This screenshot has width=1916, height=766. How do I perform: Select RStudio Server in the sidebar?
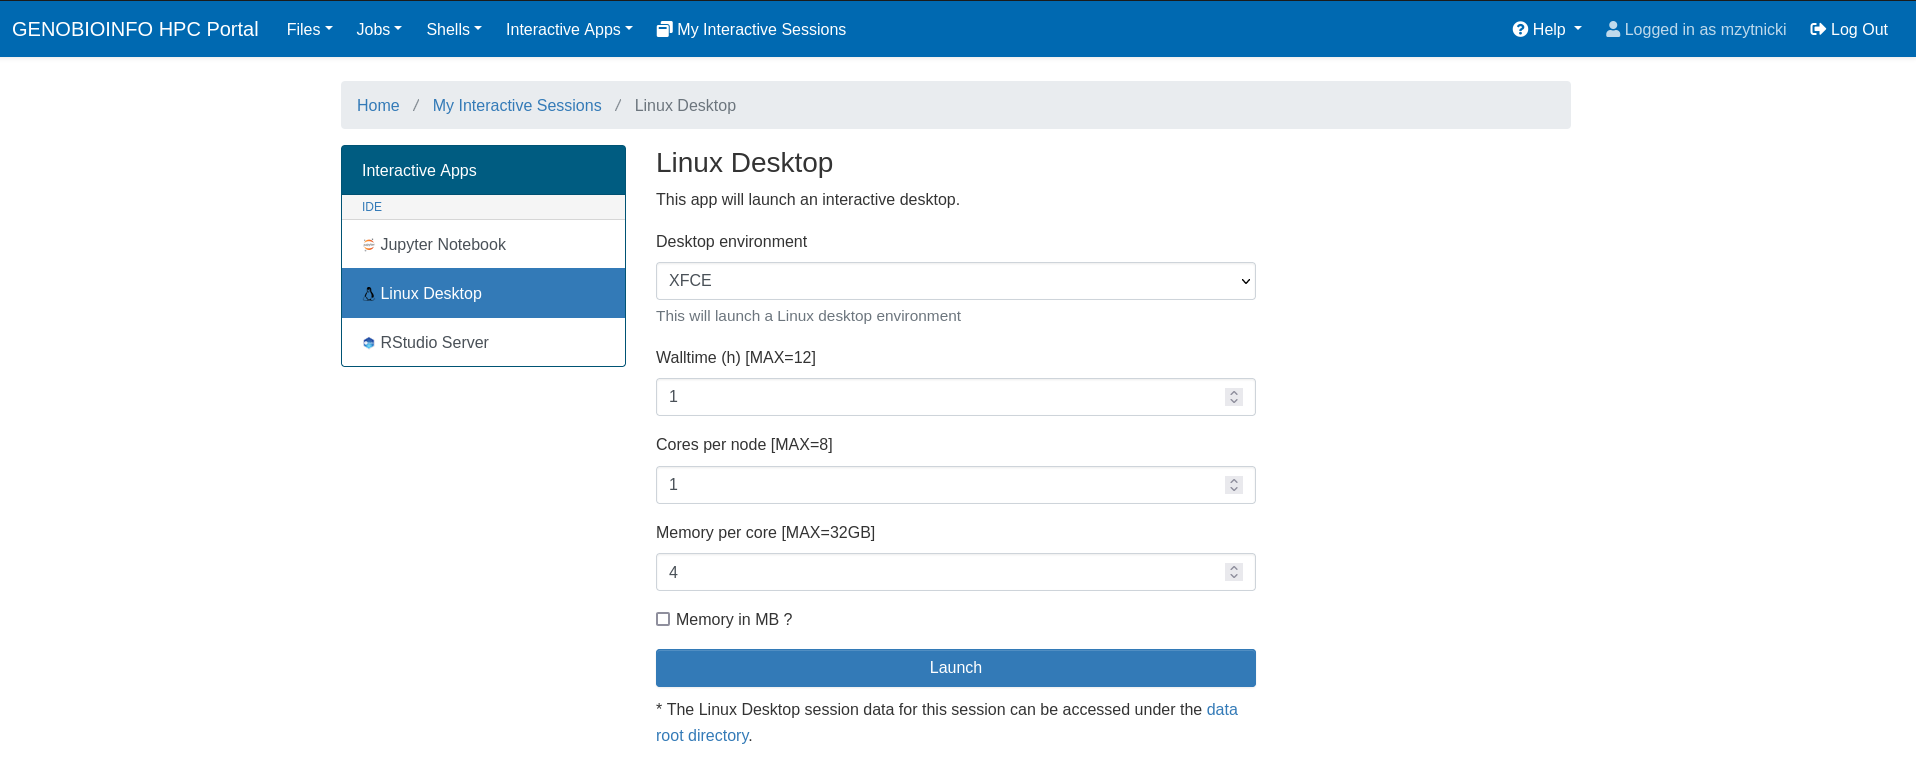pos(483,342)
